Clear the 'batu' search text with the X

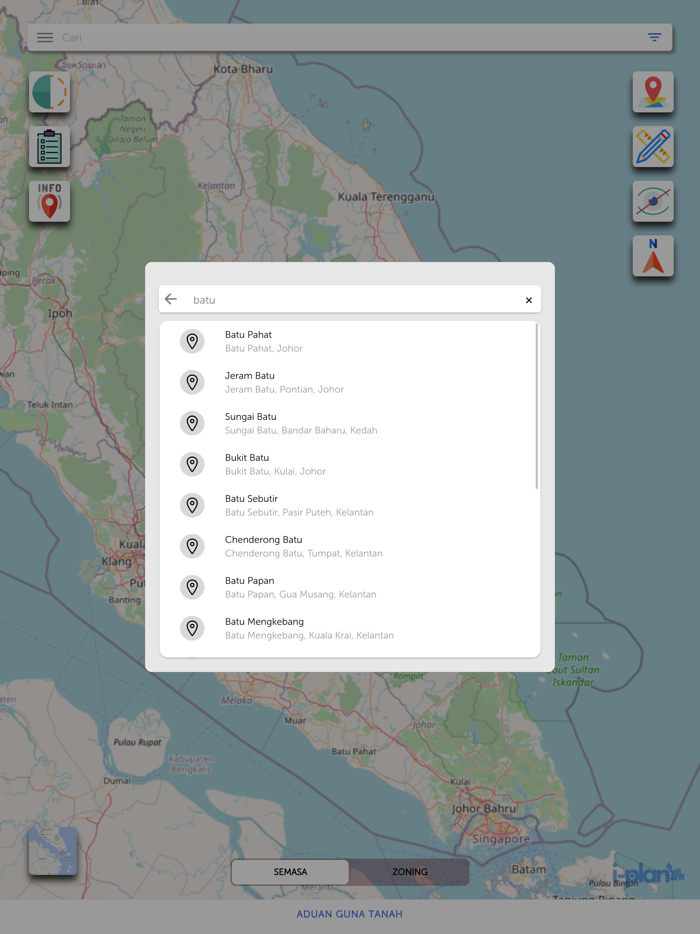click(528, 300)
